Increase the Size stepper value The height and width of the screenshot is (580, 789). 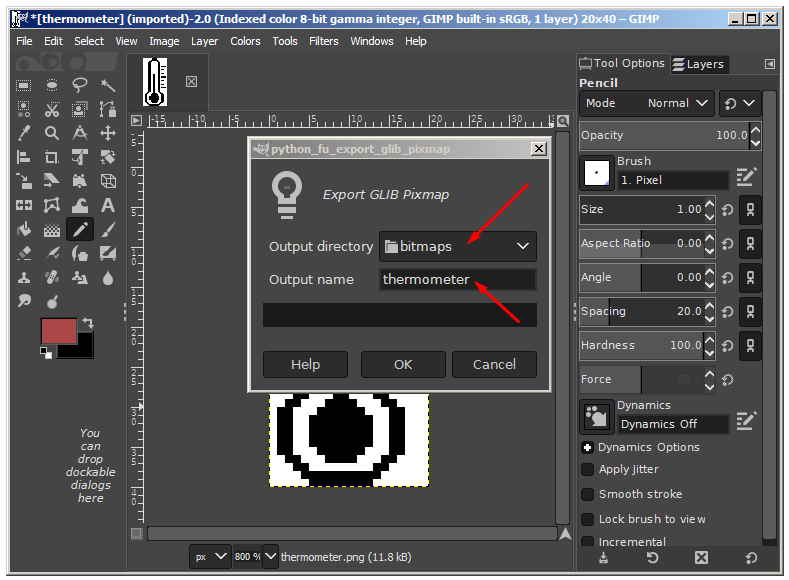[709, 204]
